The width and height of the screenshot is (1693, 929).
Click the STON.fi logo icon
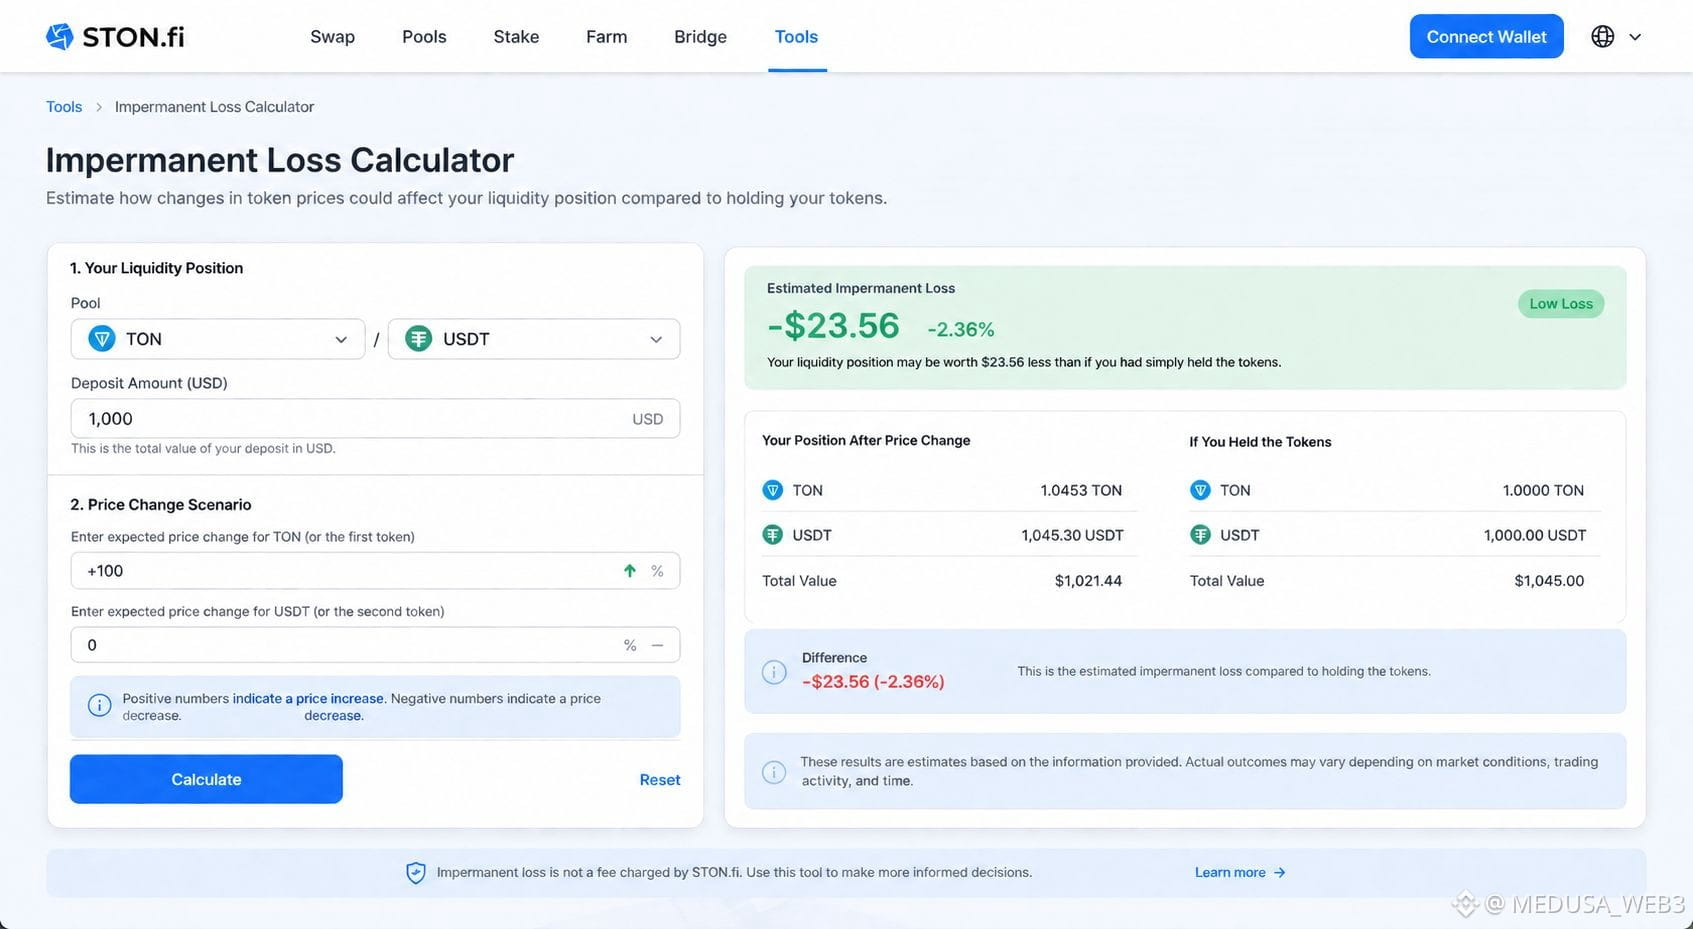click(x=60, y=37)
